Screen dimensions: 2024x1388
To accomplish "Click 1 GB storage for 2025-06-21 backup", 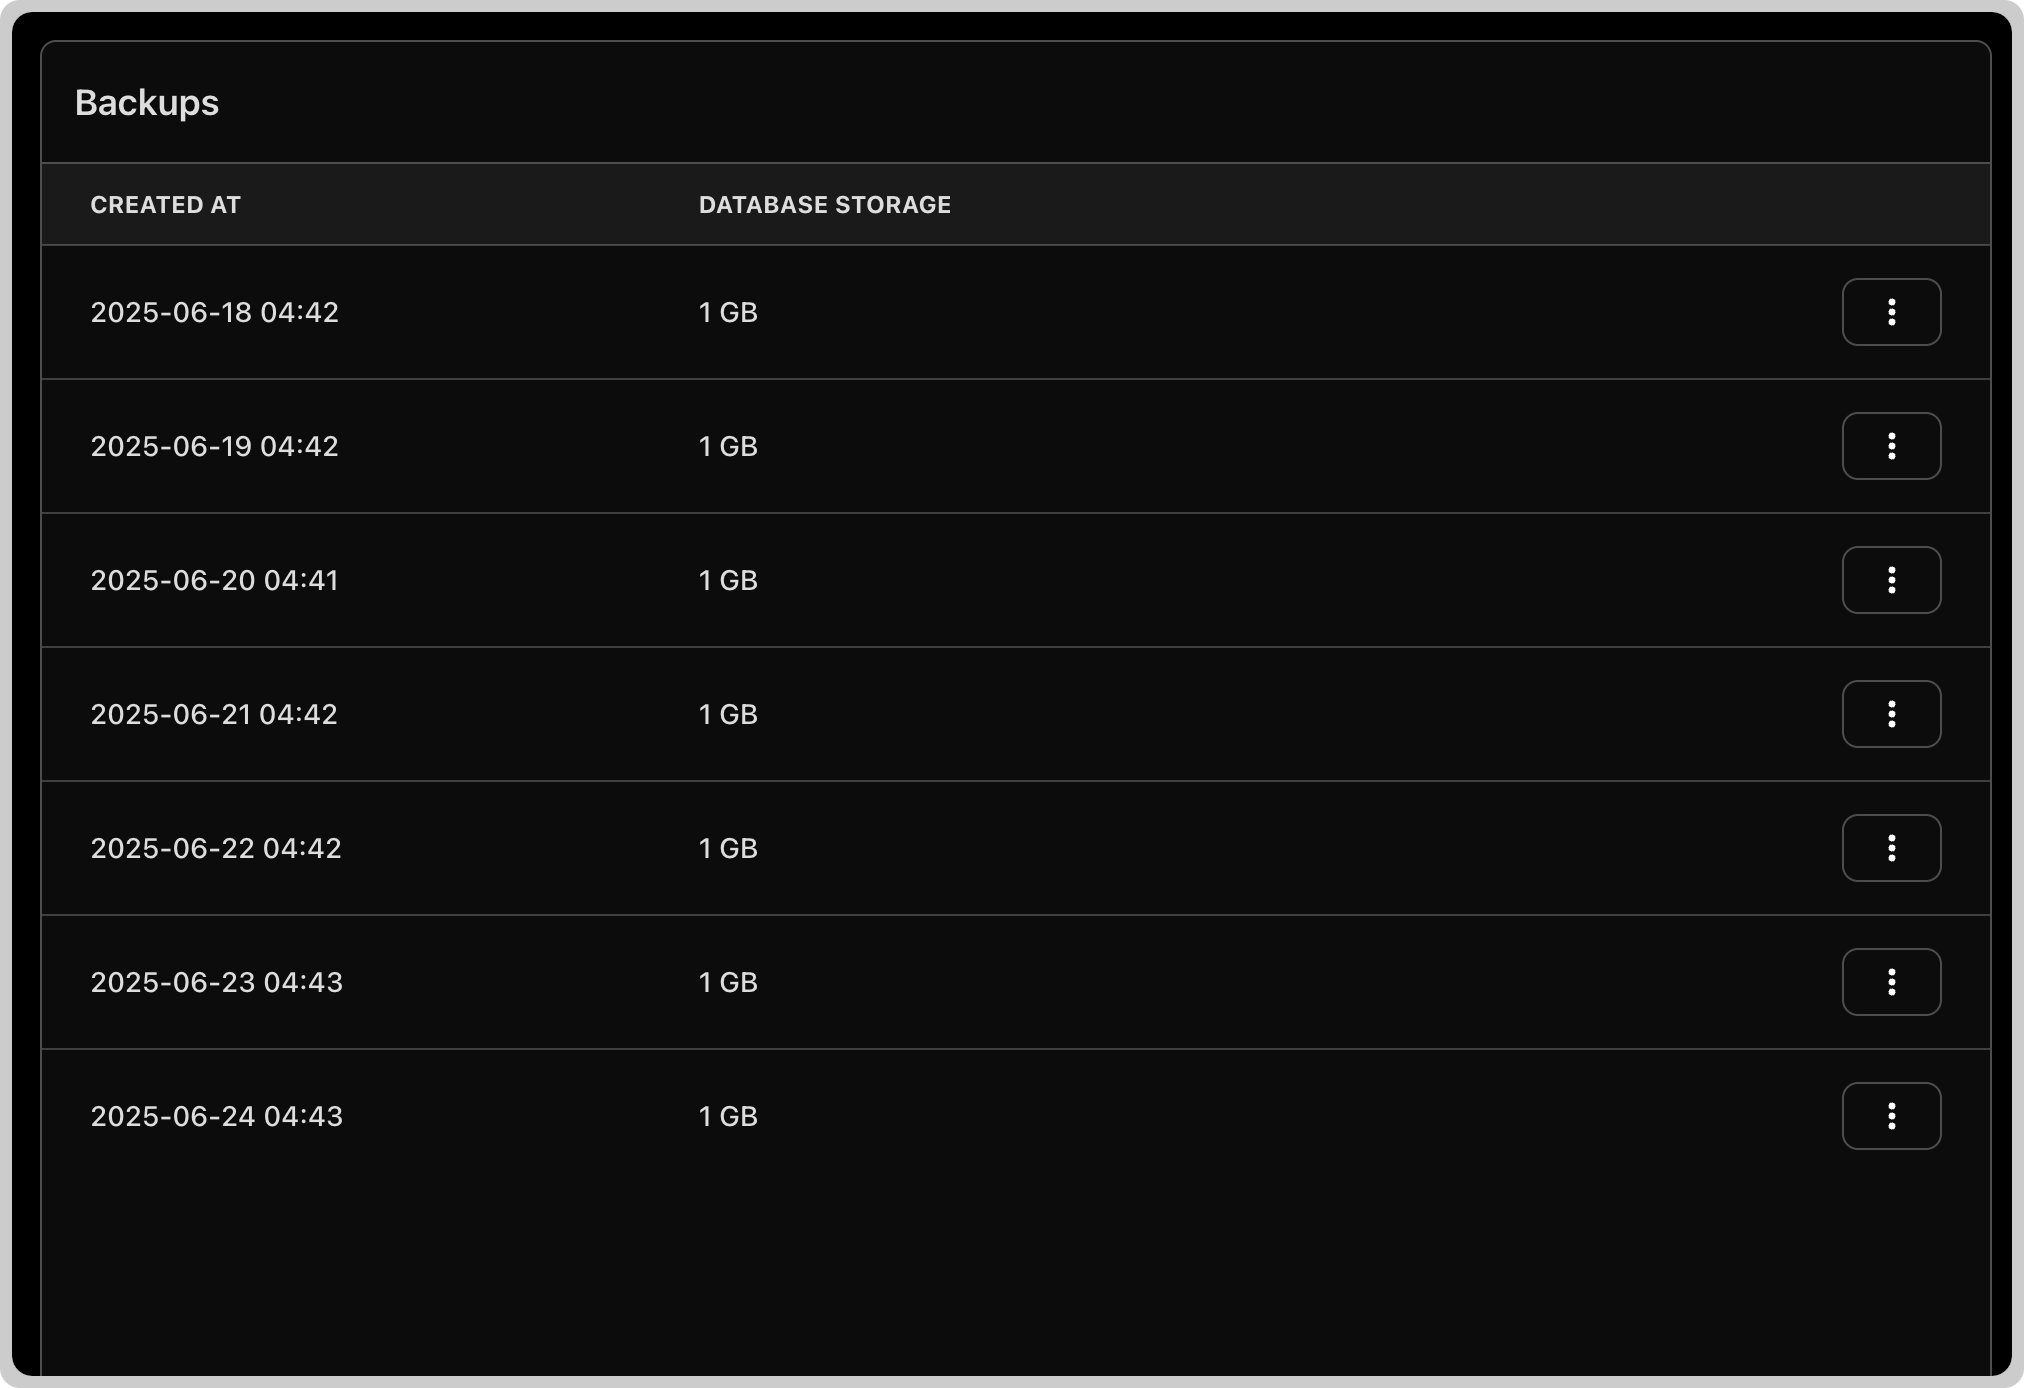I will click(x=728, y=715).
